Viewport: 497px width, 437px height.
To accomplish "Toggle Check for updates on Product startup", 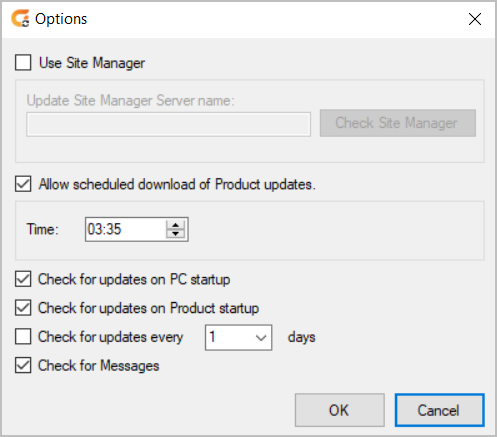I will coord(23,308).
